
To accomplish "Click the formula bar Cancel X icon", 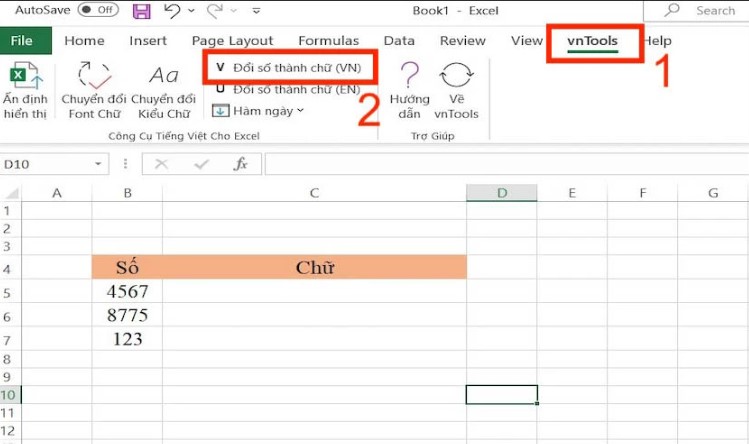I will coord(161,164).
